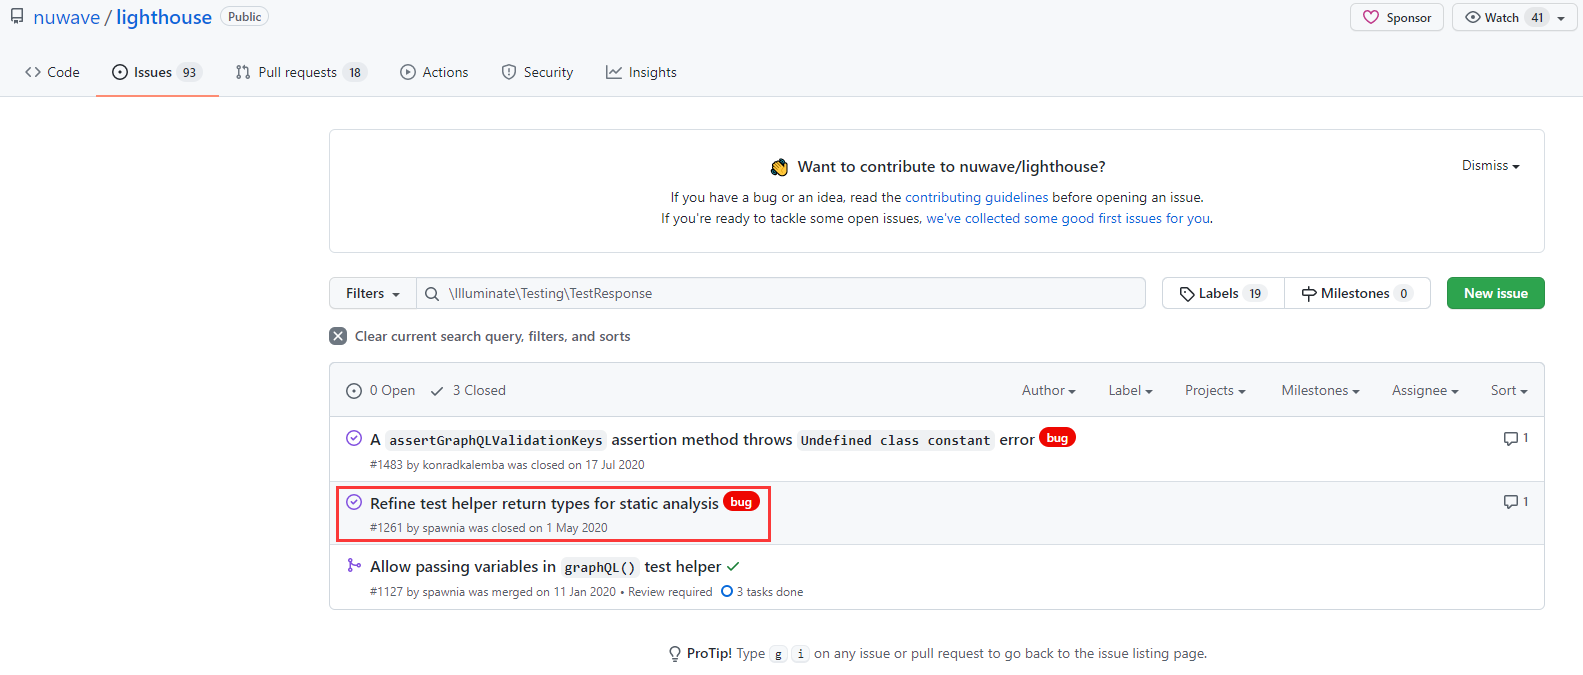This screenshot has width=1583, height=675.
Task: Click comment icon on issue #1261
Action: pyautogui.click(x=1510, y=502)
